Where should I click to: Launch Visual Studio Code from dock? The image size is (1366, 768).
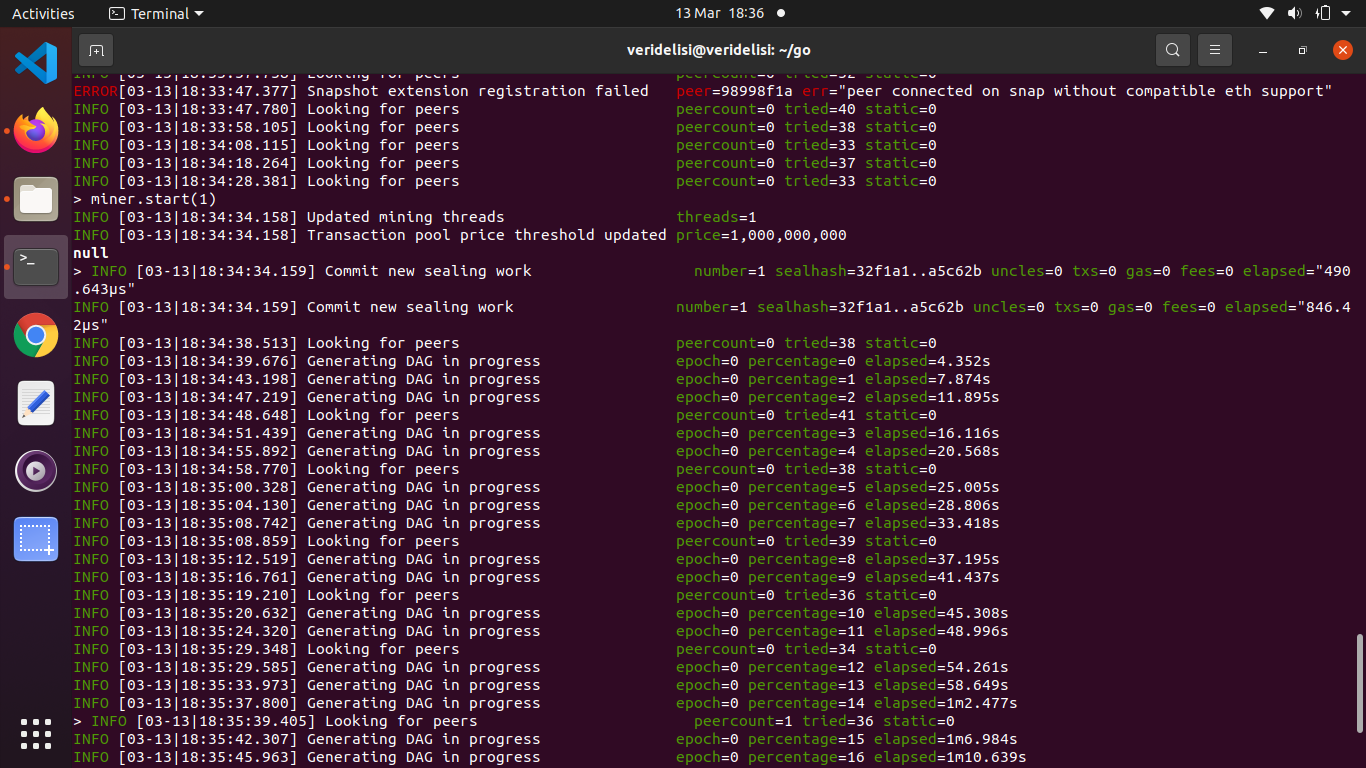[x=36, y=63]
